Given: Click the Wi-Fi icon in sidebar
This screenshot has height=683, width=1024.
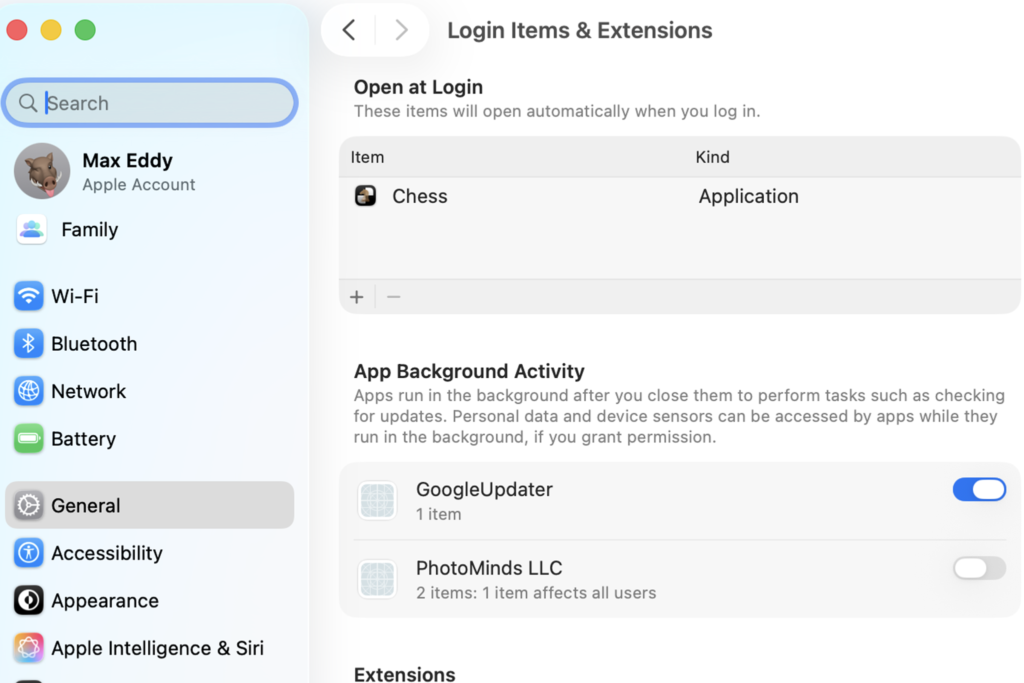Looking at the screenshot, I should click(x=29, y=296).
